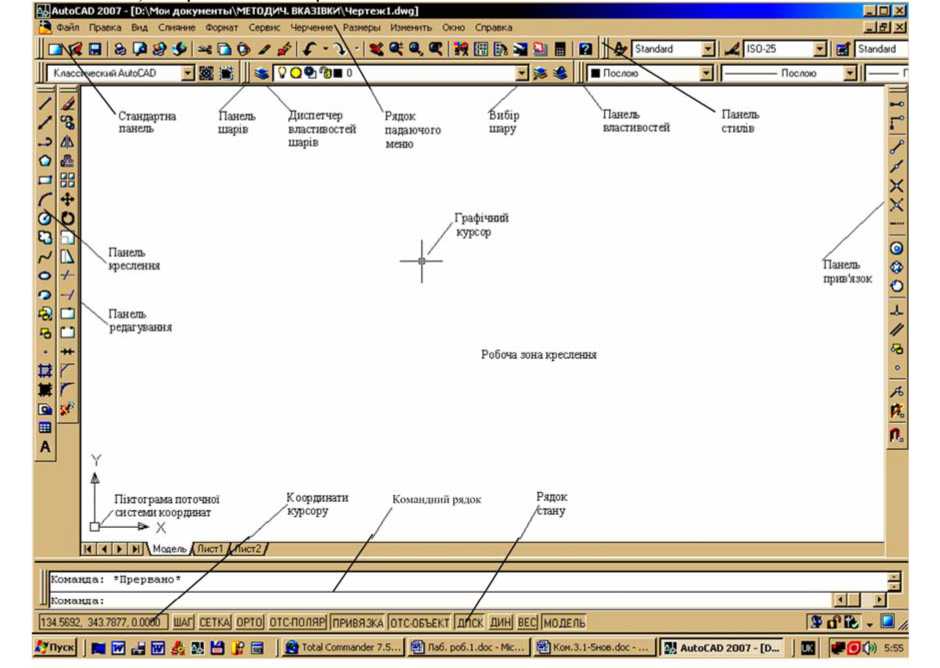
Task: Toggle ОТС-ПОЛЯР polar tracking
Action: point(297,622)
